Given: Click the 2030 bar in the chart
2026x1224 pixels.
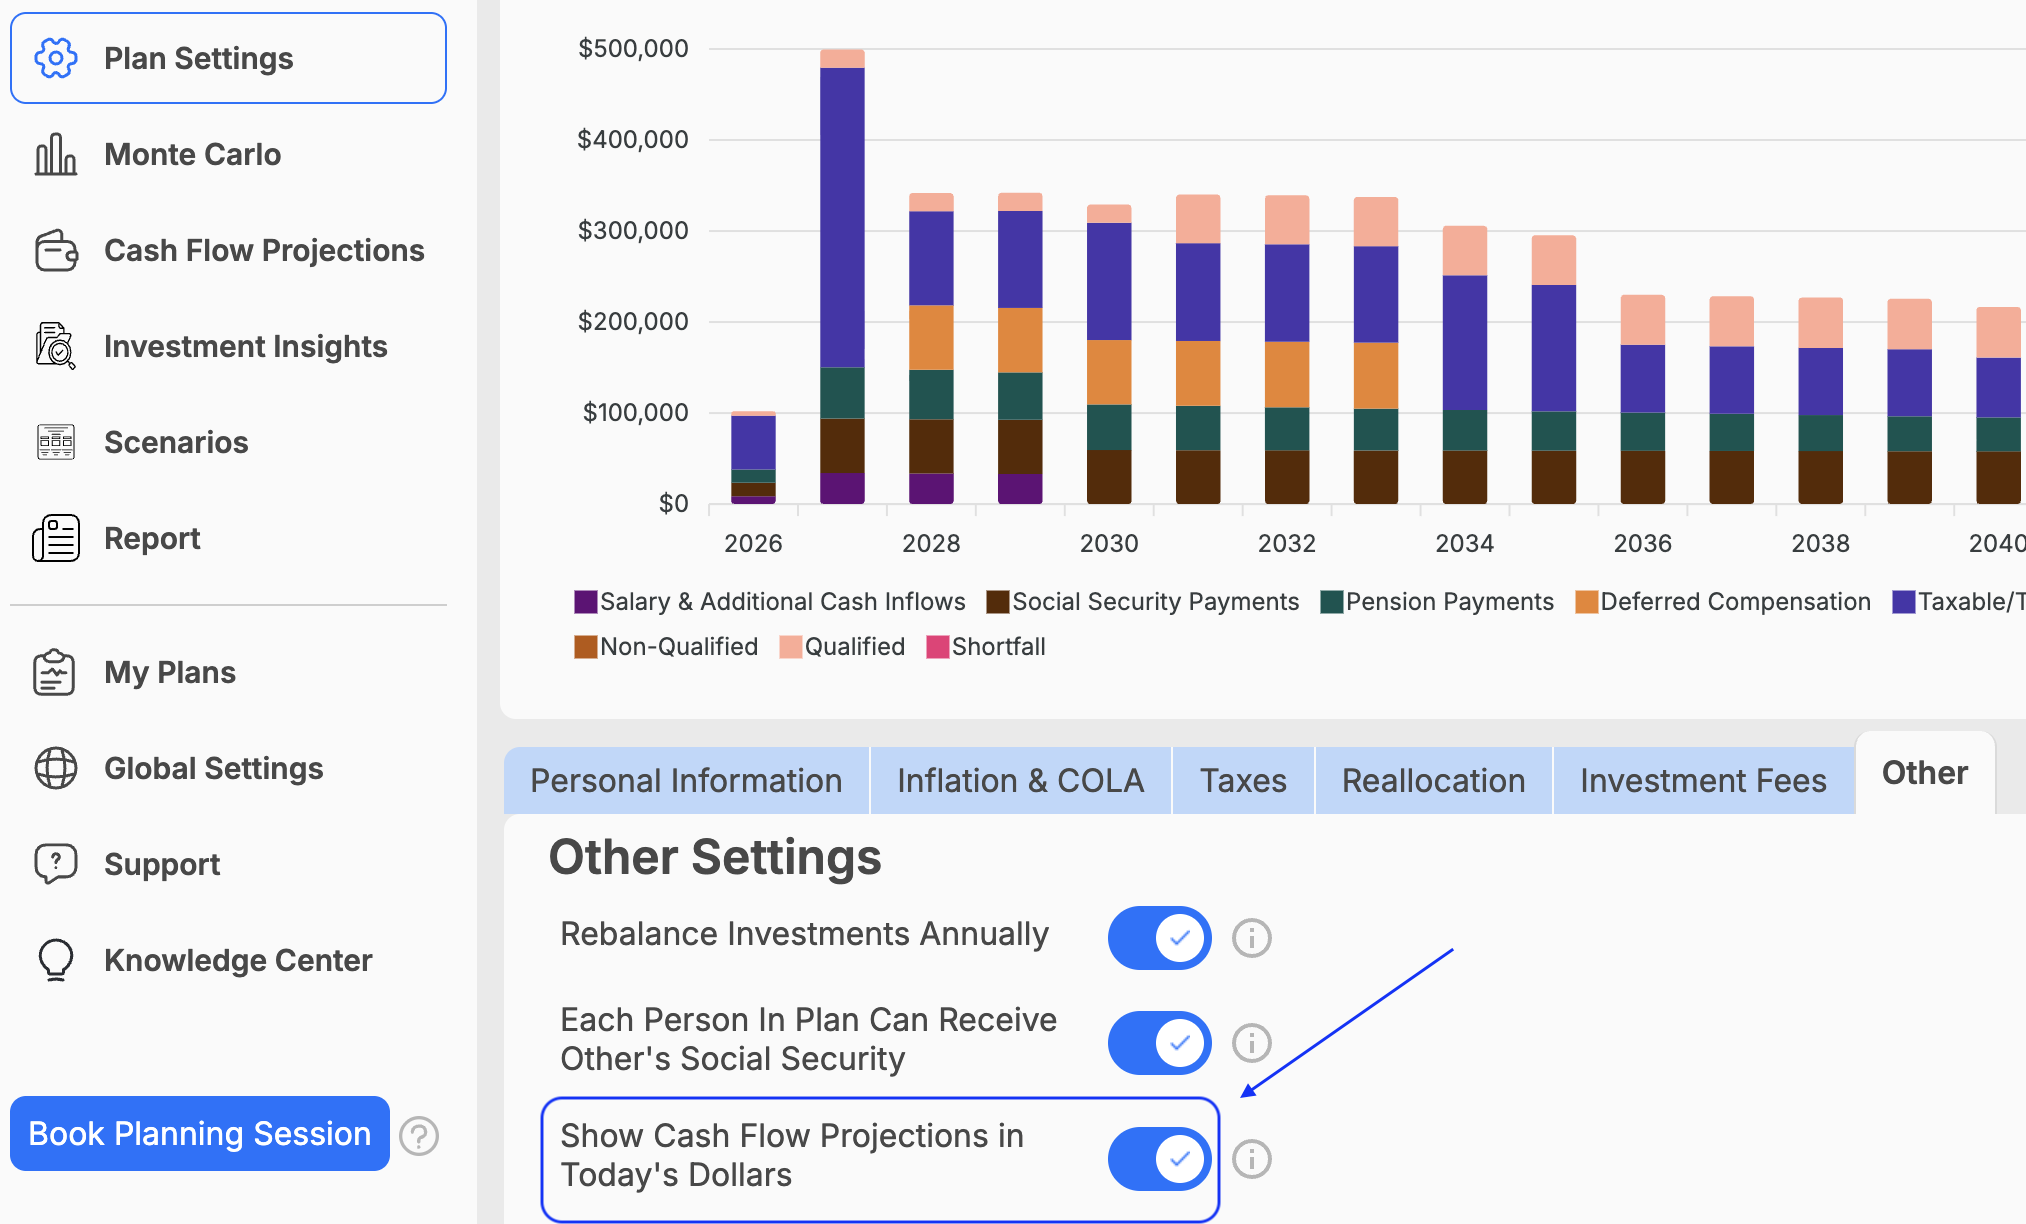Looking at the screenshot, I should click(1109, 354).
